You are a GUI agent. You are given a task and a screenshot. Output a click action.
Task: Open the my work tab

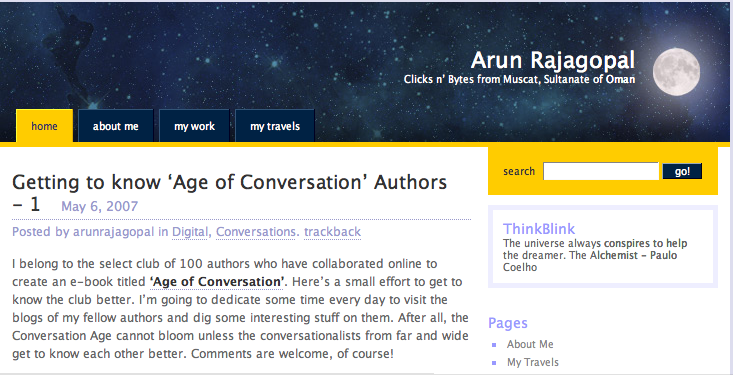click(194, 126)
